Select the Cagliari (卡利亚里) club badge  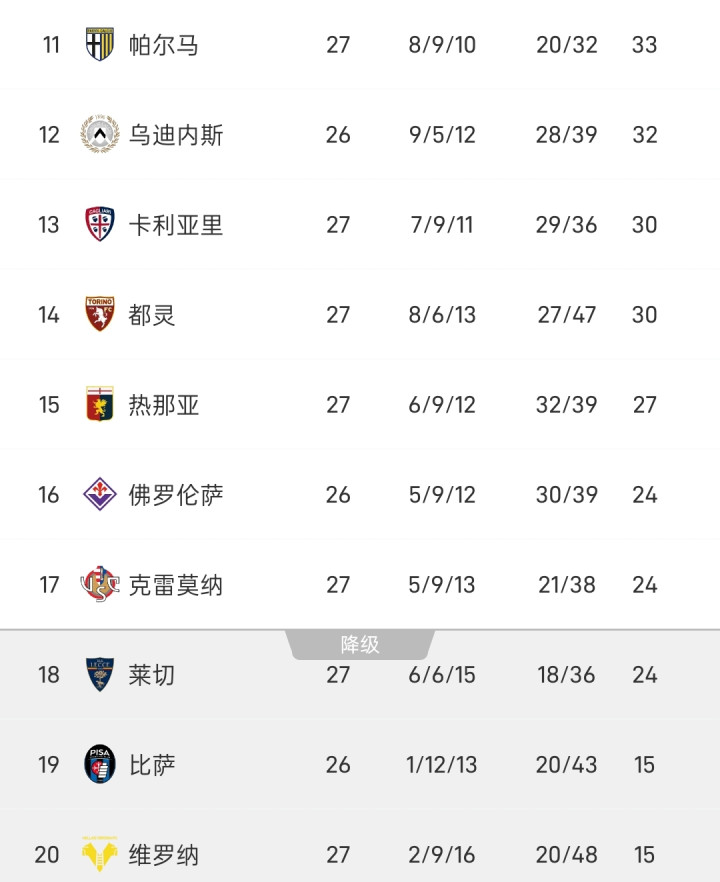(x=100, y=225)
